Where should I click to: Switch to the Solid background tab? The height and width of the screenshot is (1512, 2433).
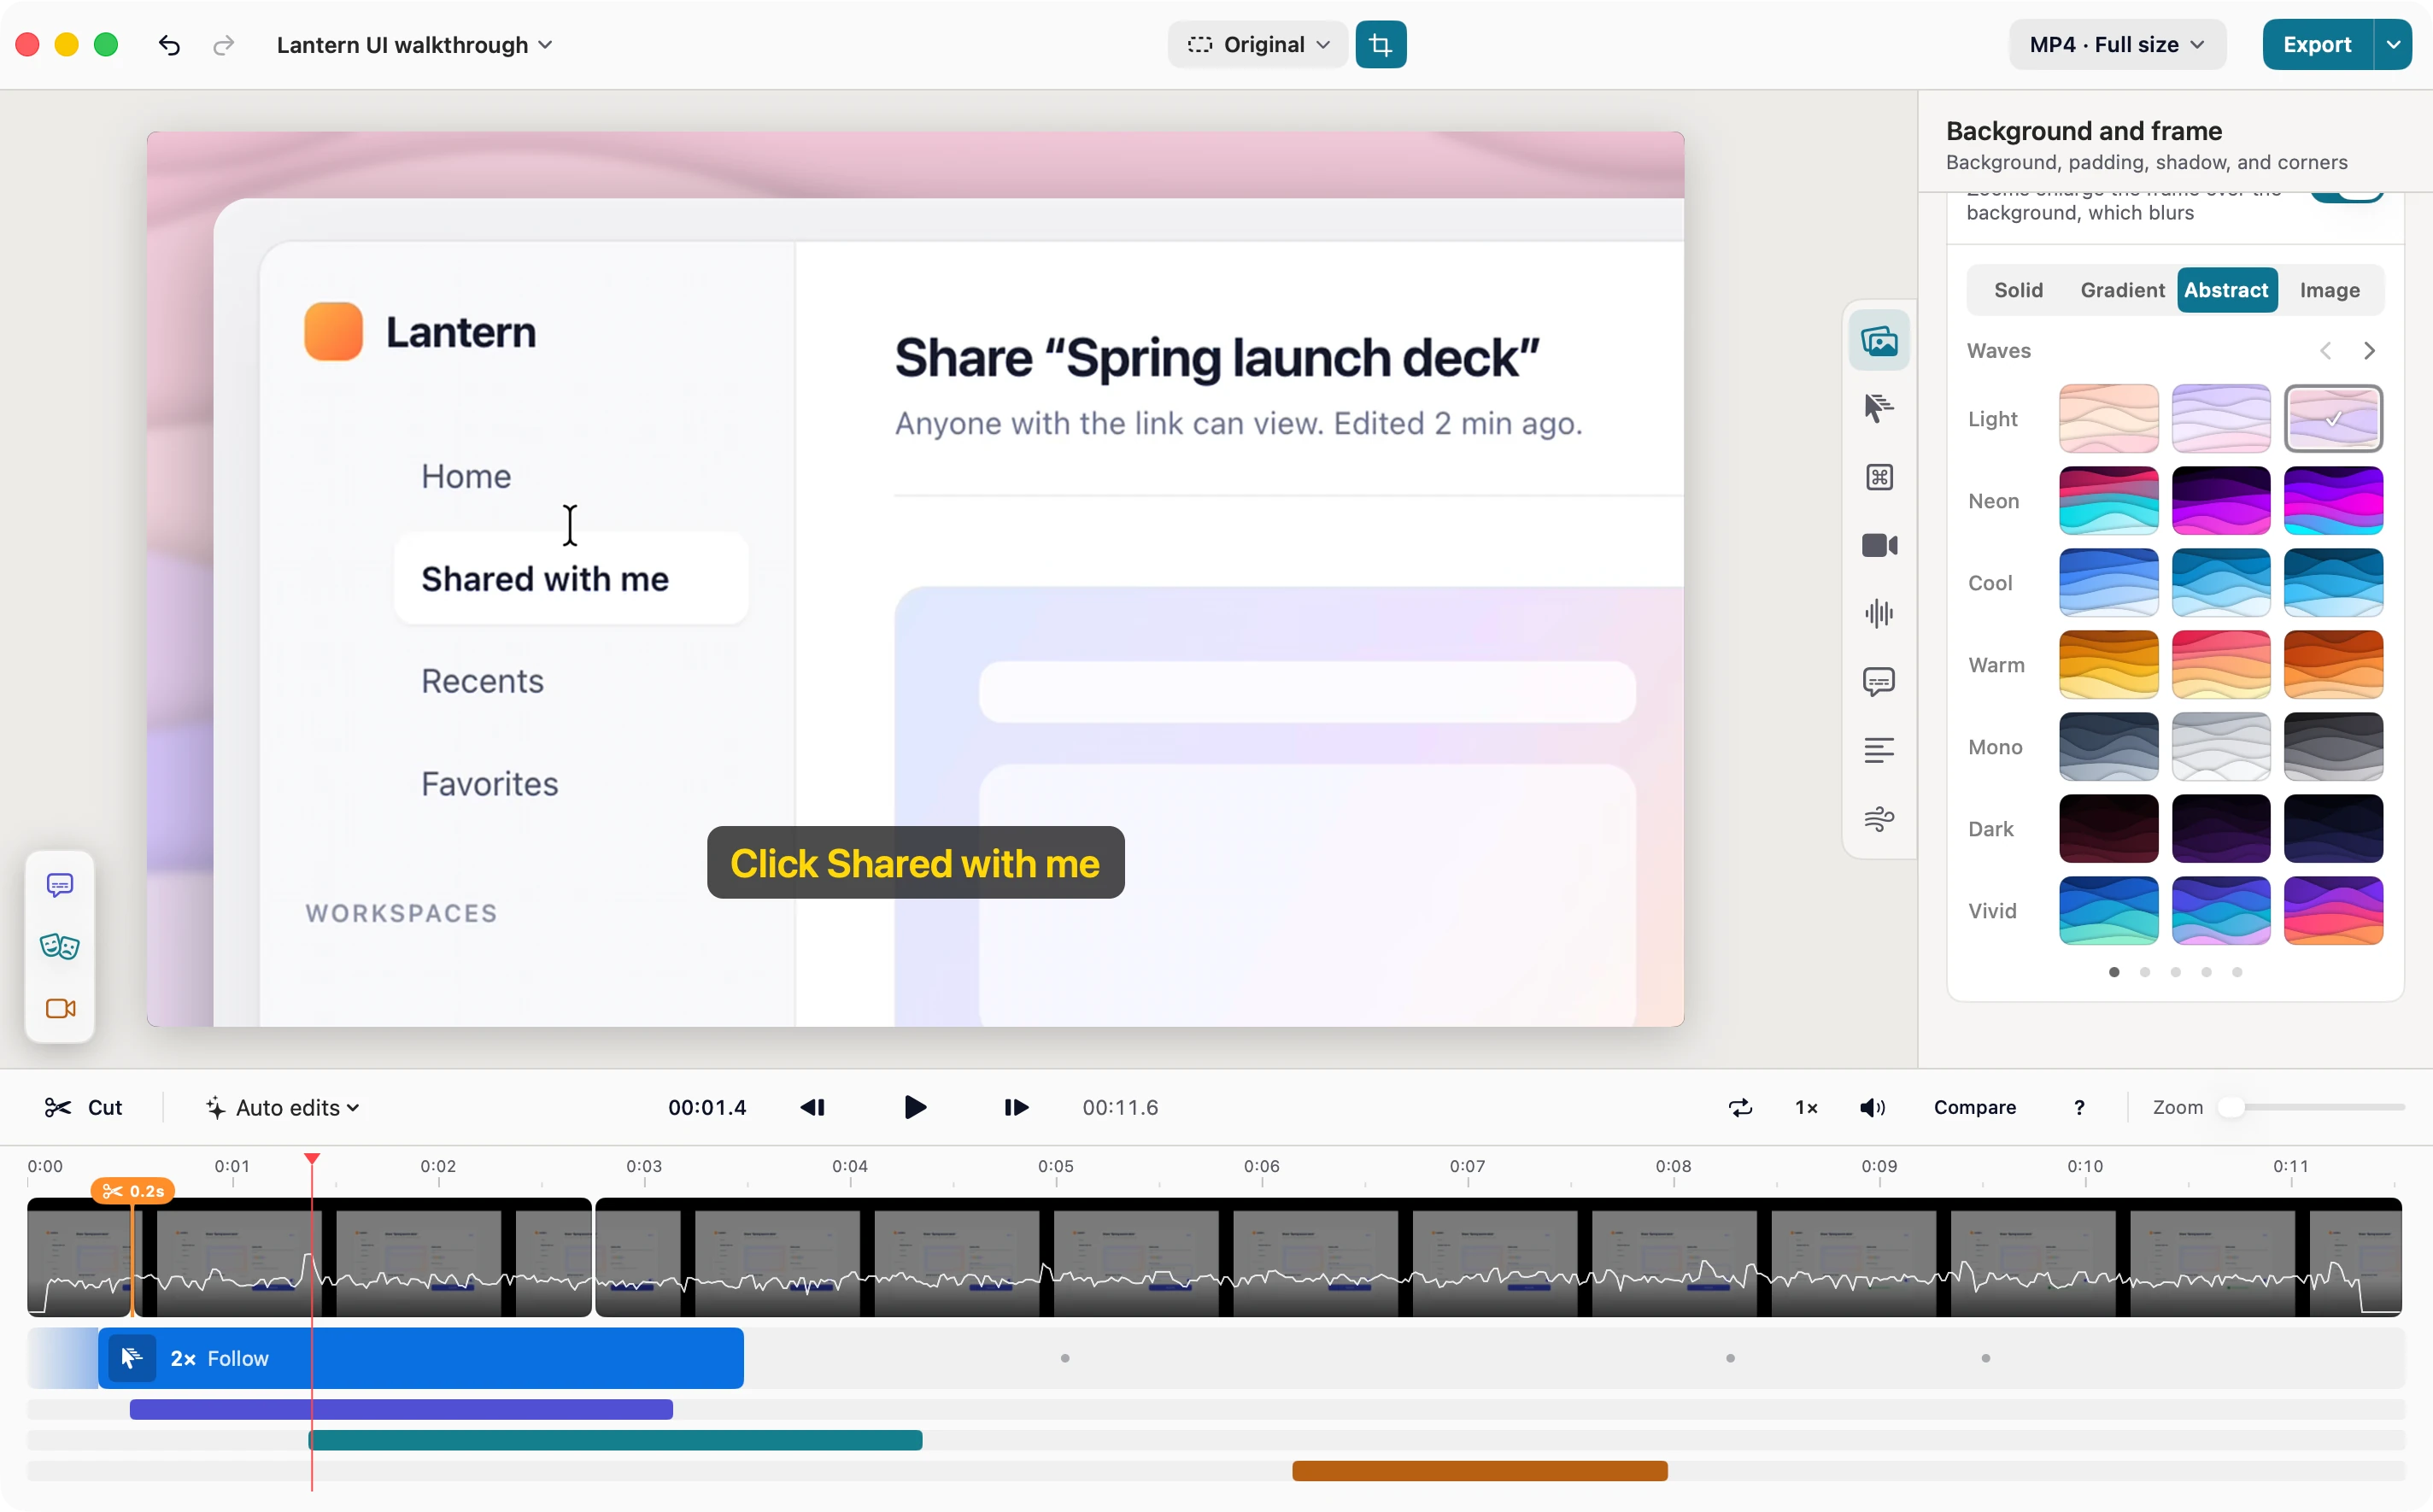pos(2018,290)
